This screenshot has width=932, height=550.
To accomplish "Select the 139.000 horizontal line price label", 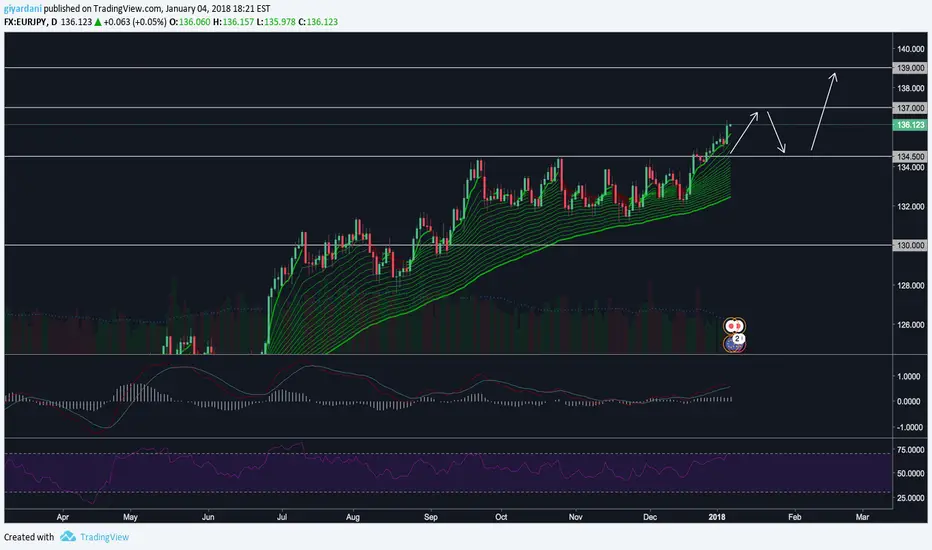I will [910, 68].
